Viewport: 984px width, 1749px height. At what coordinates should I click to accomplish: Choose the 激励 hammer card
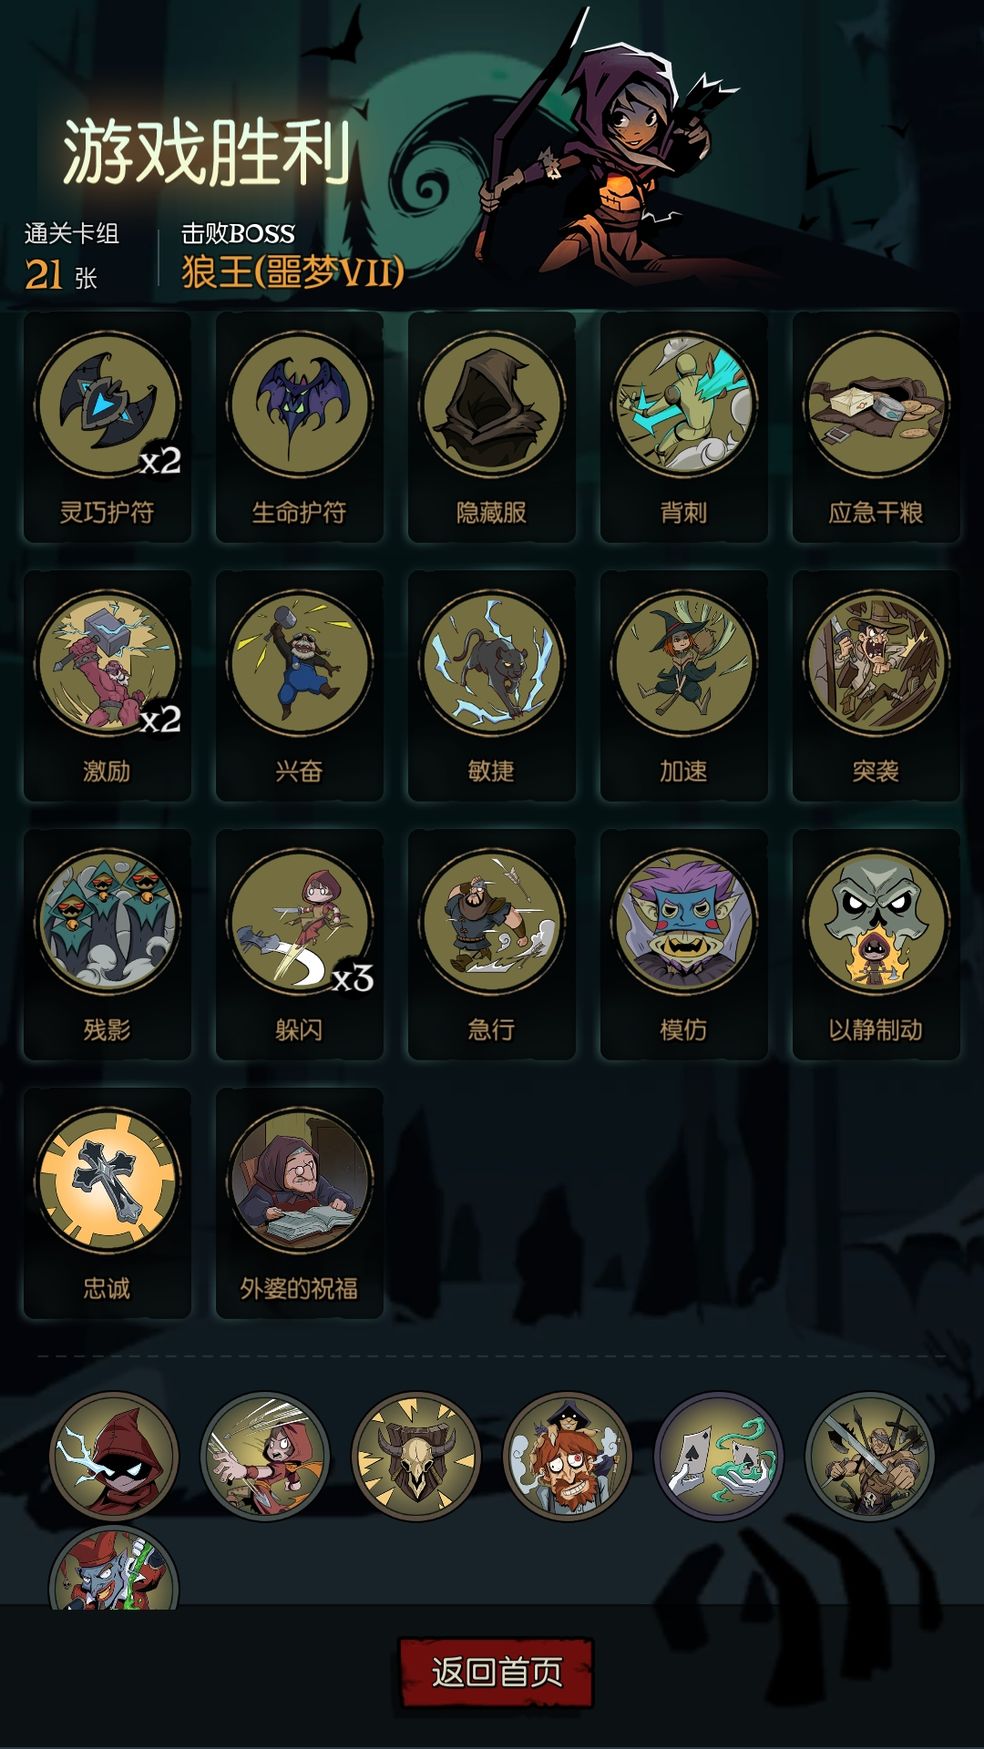tap(107, 686)
